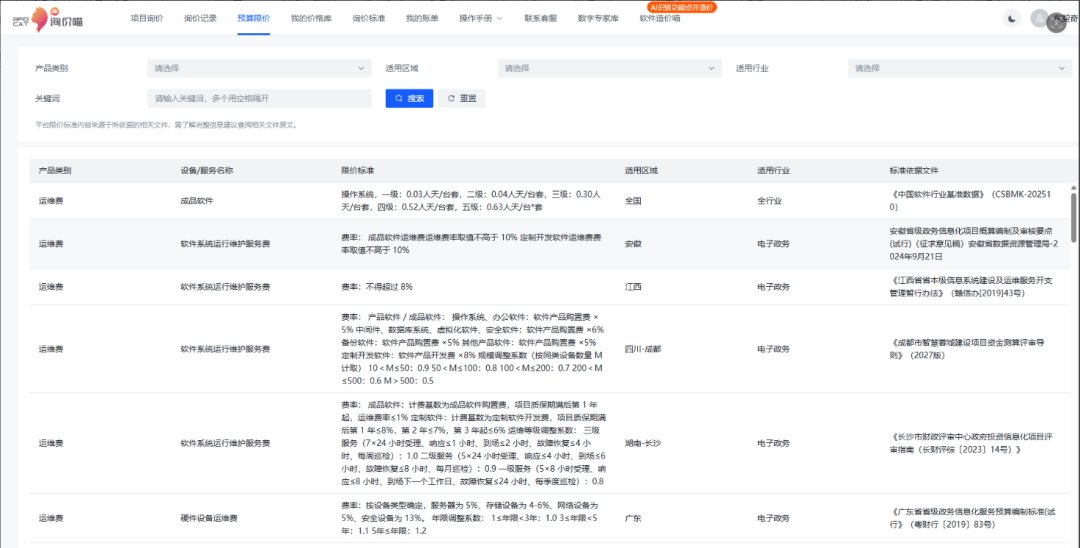The image size is (1080, 548).
Task: Click 费率：不得超过 8% cell
Action: [377, 286]
